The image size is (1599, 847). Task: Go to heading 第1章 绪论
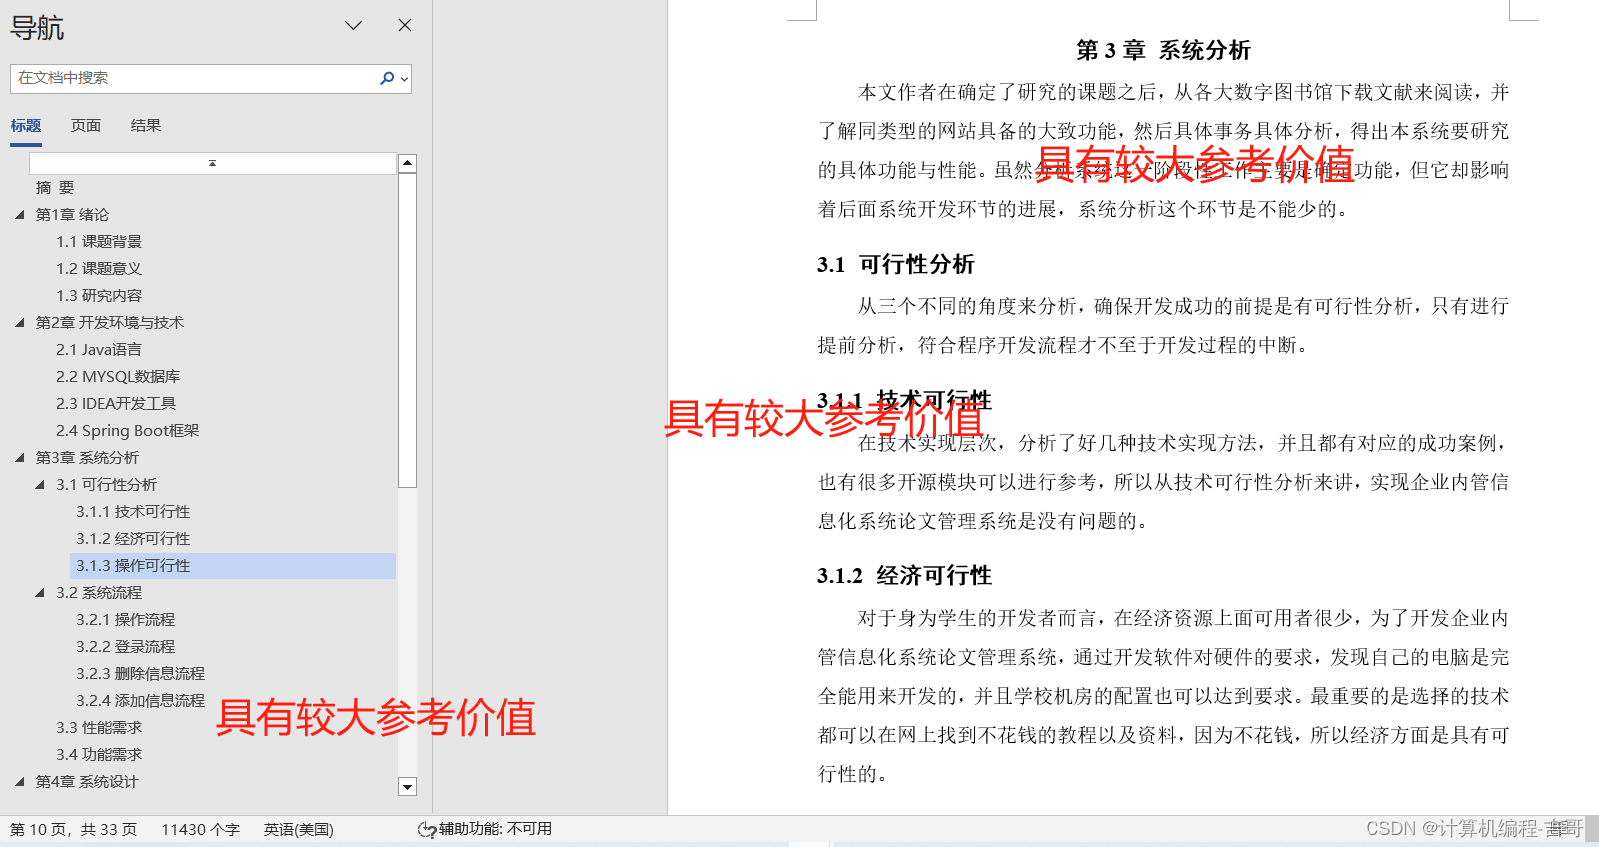[72, 215]
